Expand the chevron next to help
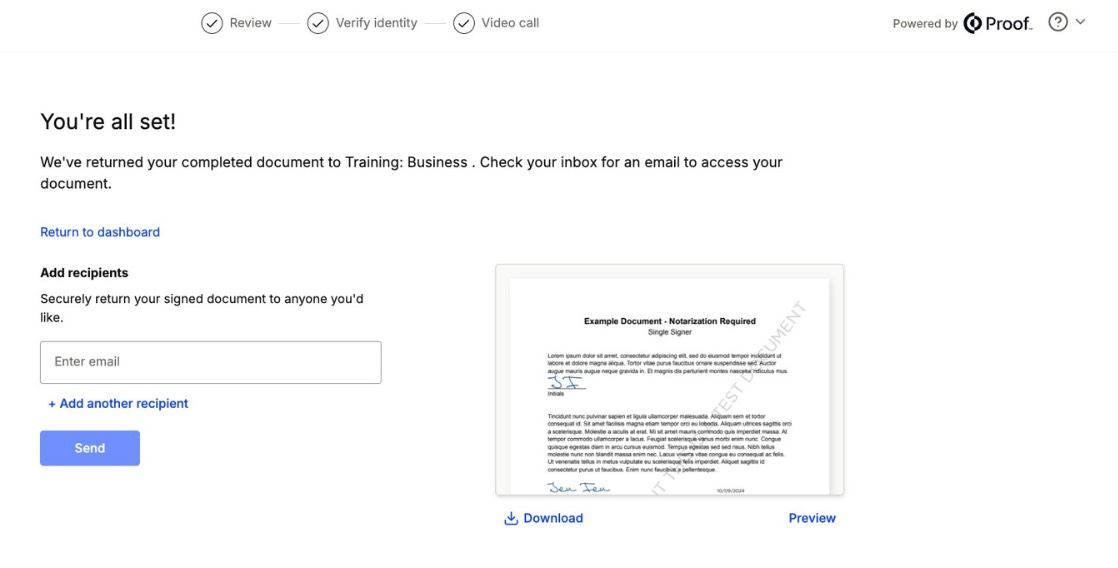1118x568 pixels. click(1080, 22)
